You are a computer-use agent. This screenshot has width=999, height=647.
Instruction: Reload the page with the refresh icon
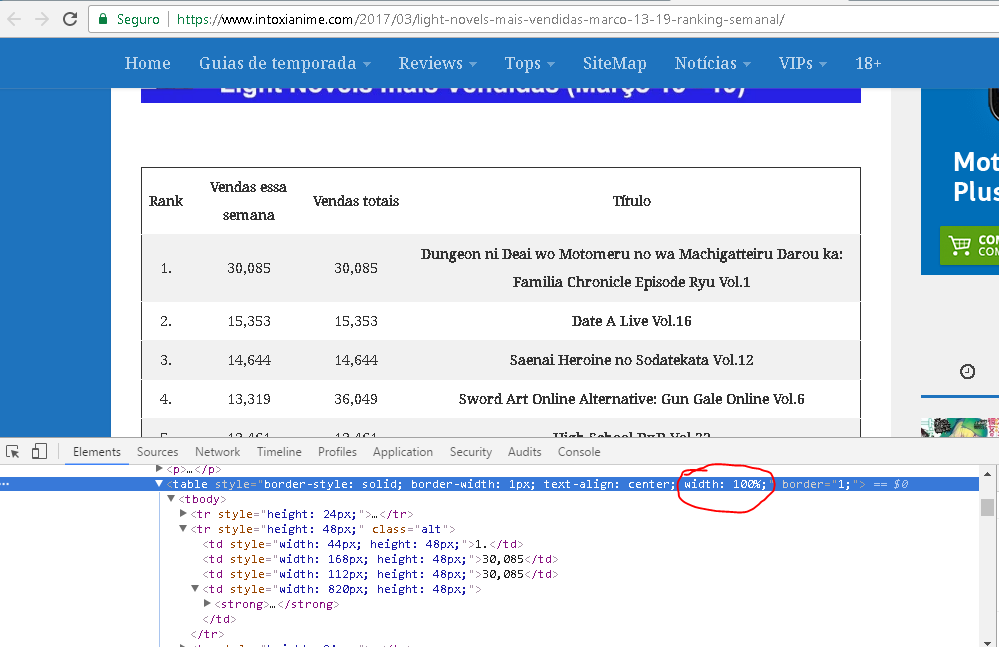[70, 19]
